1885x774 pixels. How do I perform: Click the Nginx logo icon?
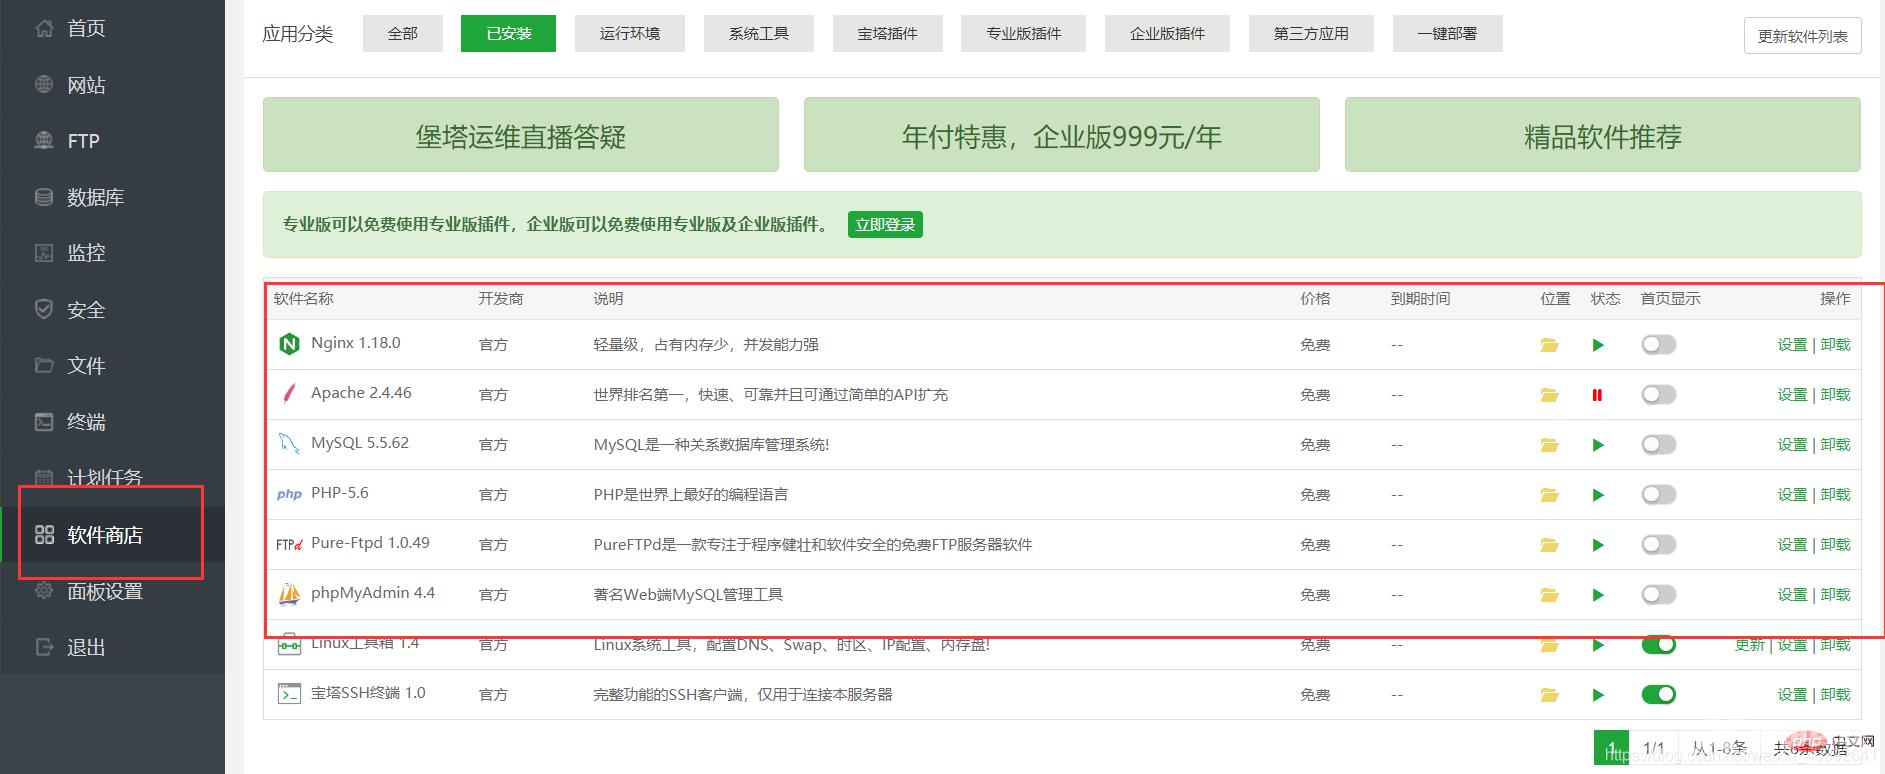click(x=289, y=344)
